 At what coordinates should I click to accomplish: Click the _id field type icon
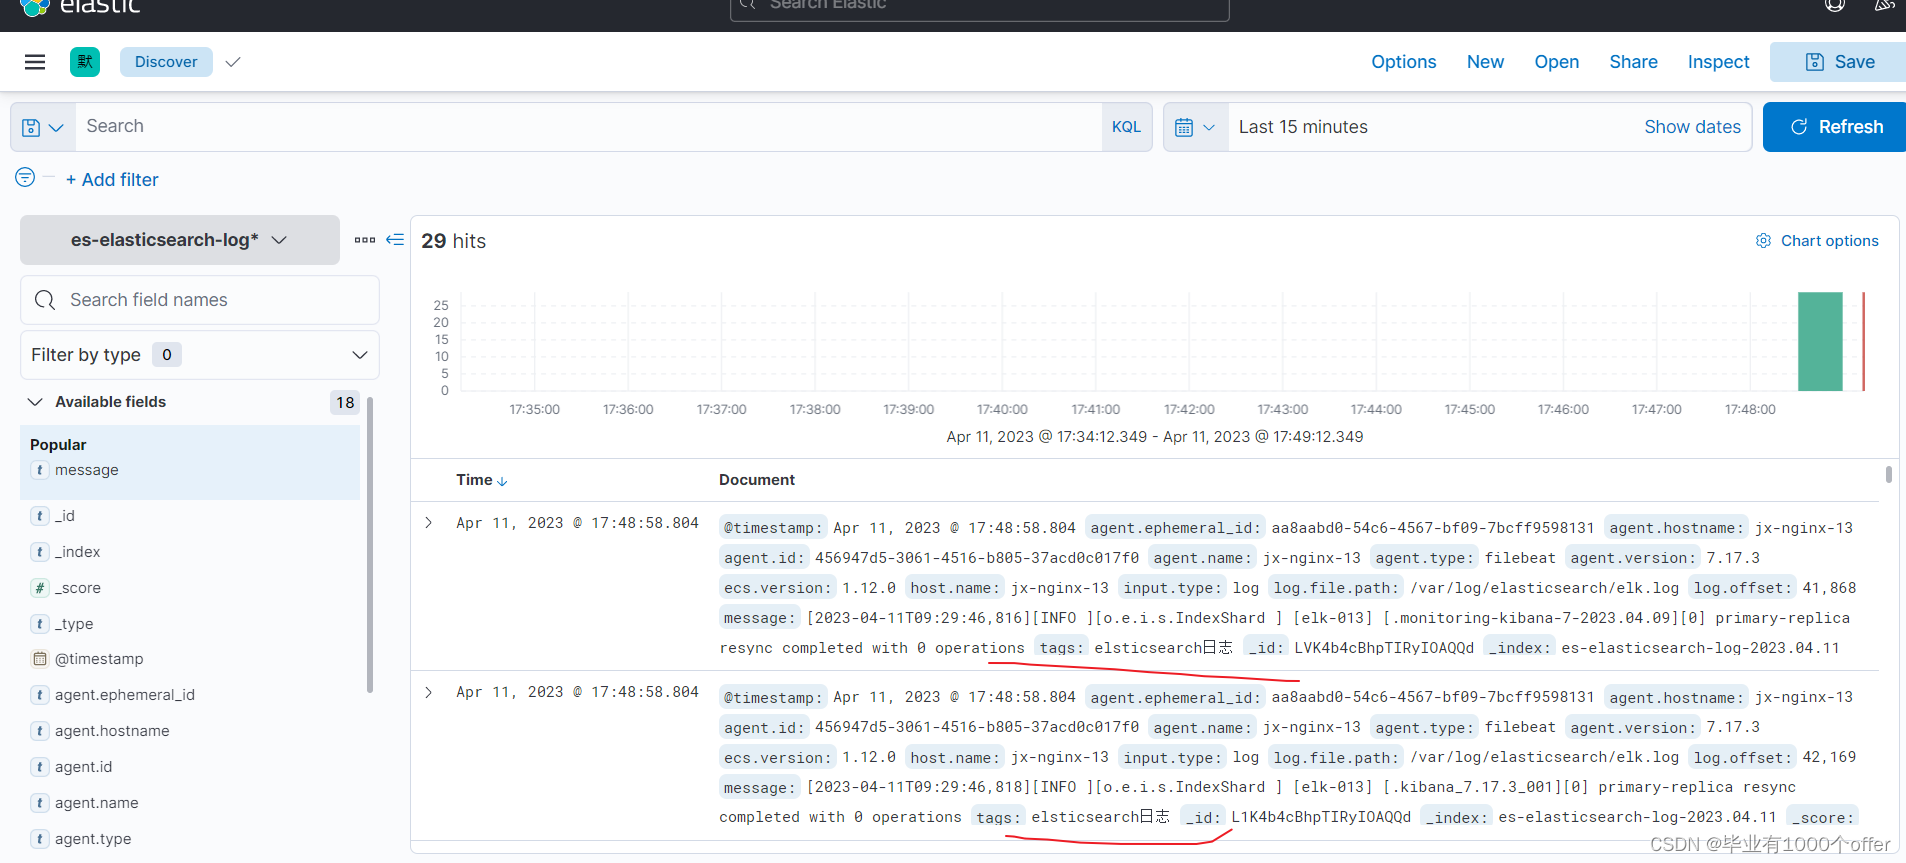[40, 516]
